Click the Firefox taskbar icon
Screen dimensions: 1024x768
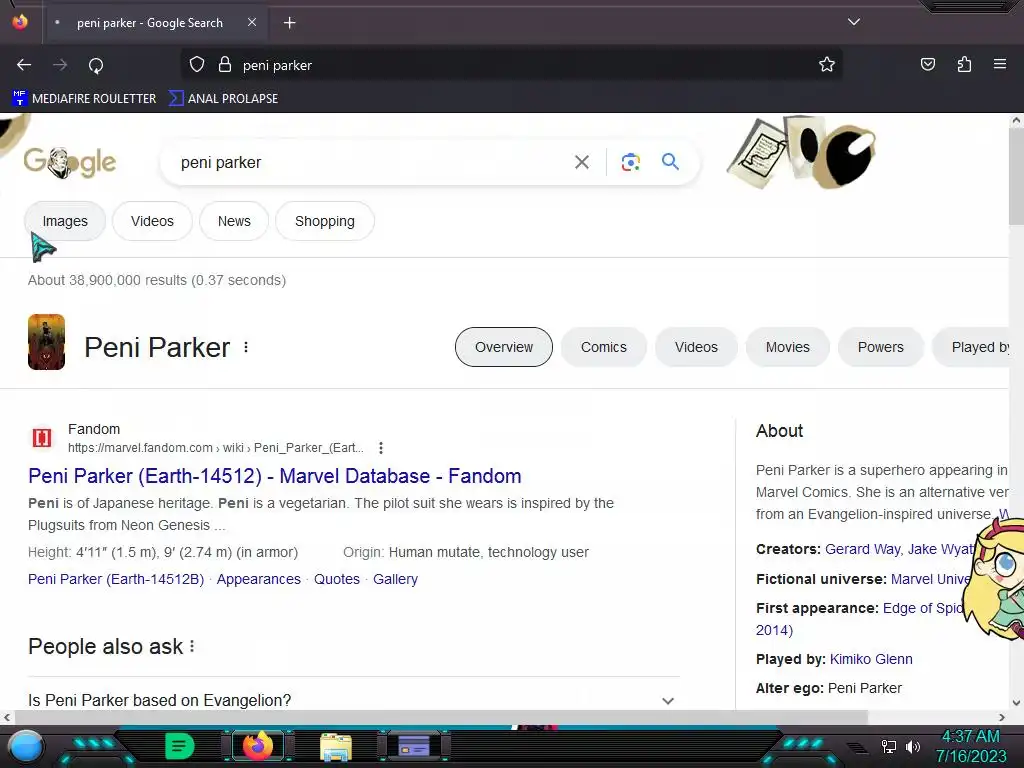257,746
